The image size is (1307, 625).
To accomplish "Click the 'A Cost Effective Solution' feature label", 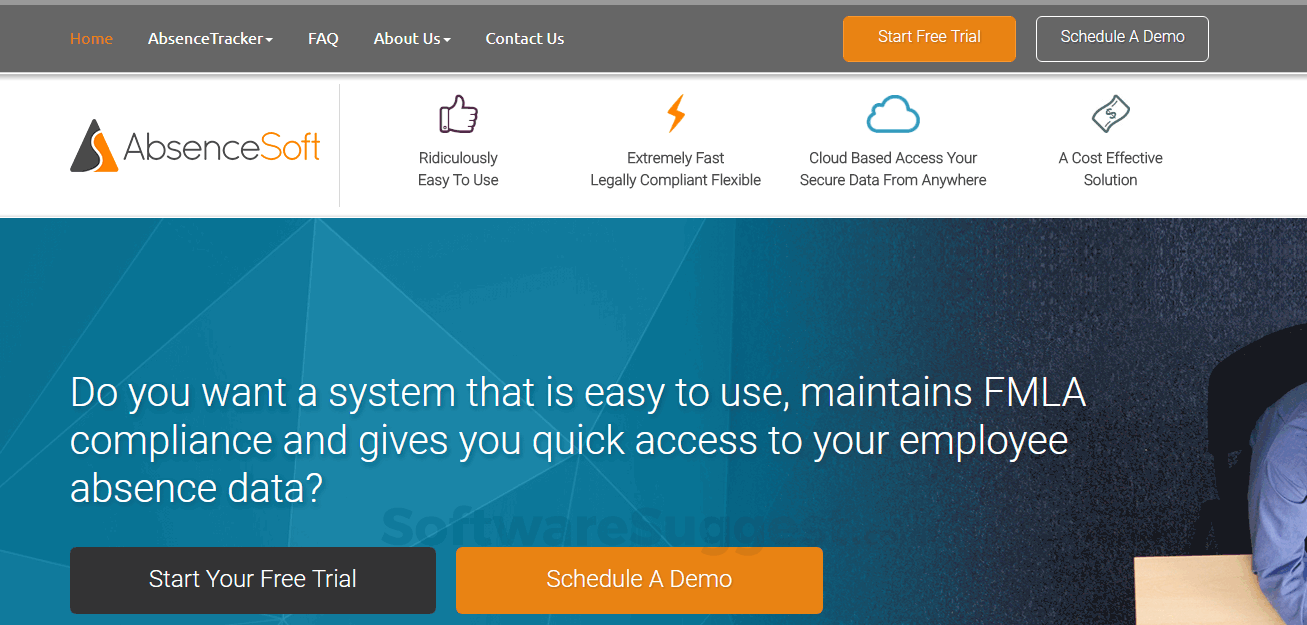I will (x=1110, y=168).
